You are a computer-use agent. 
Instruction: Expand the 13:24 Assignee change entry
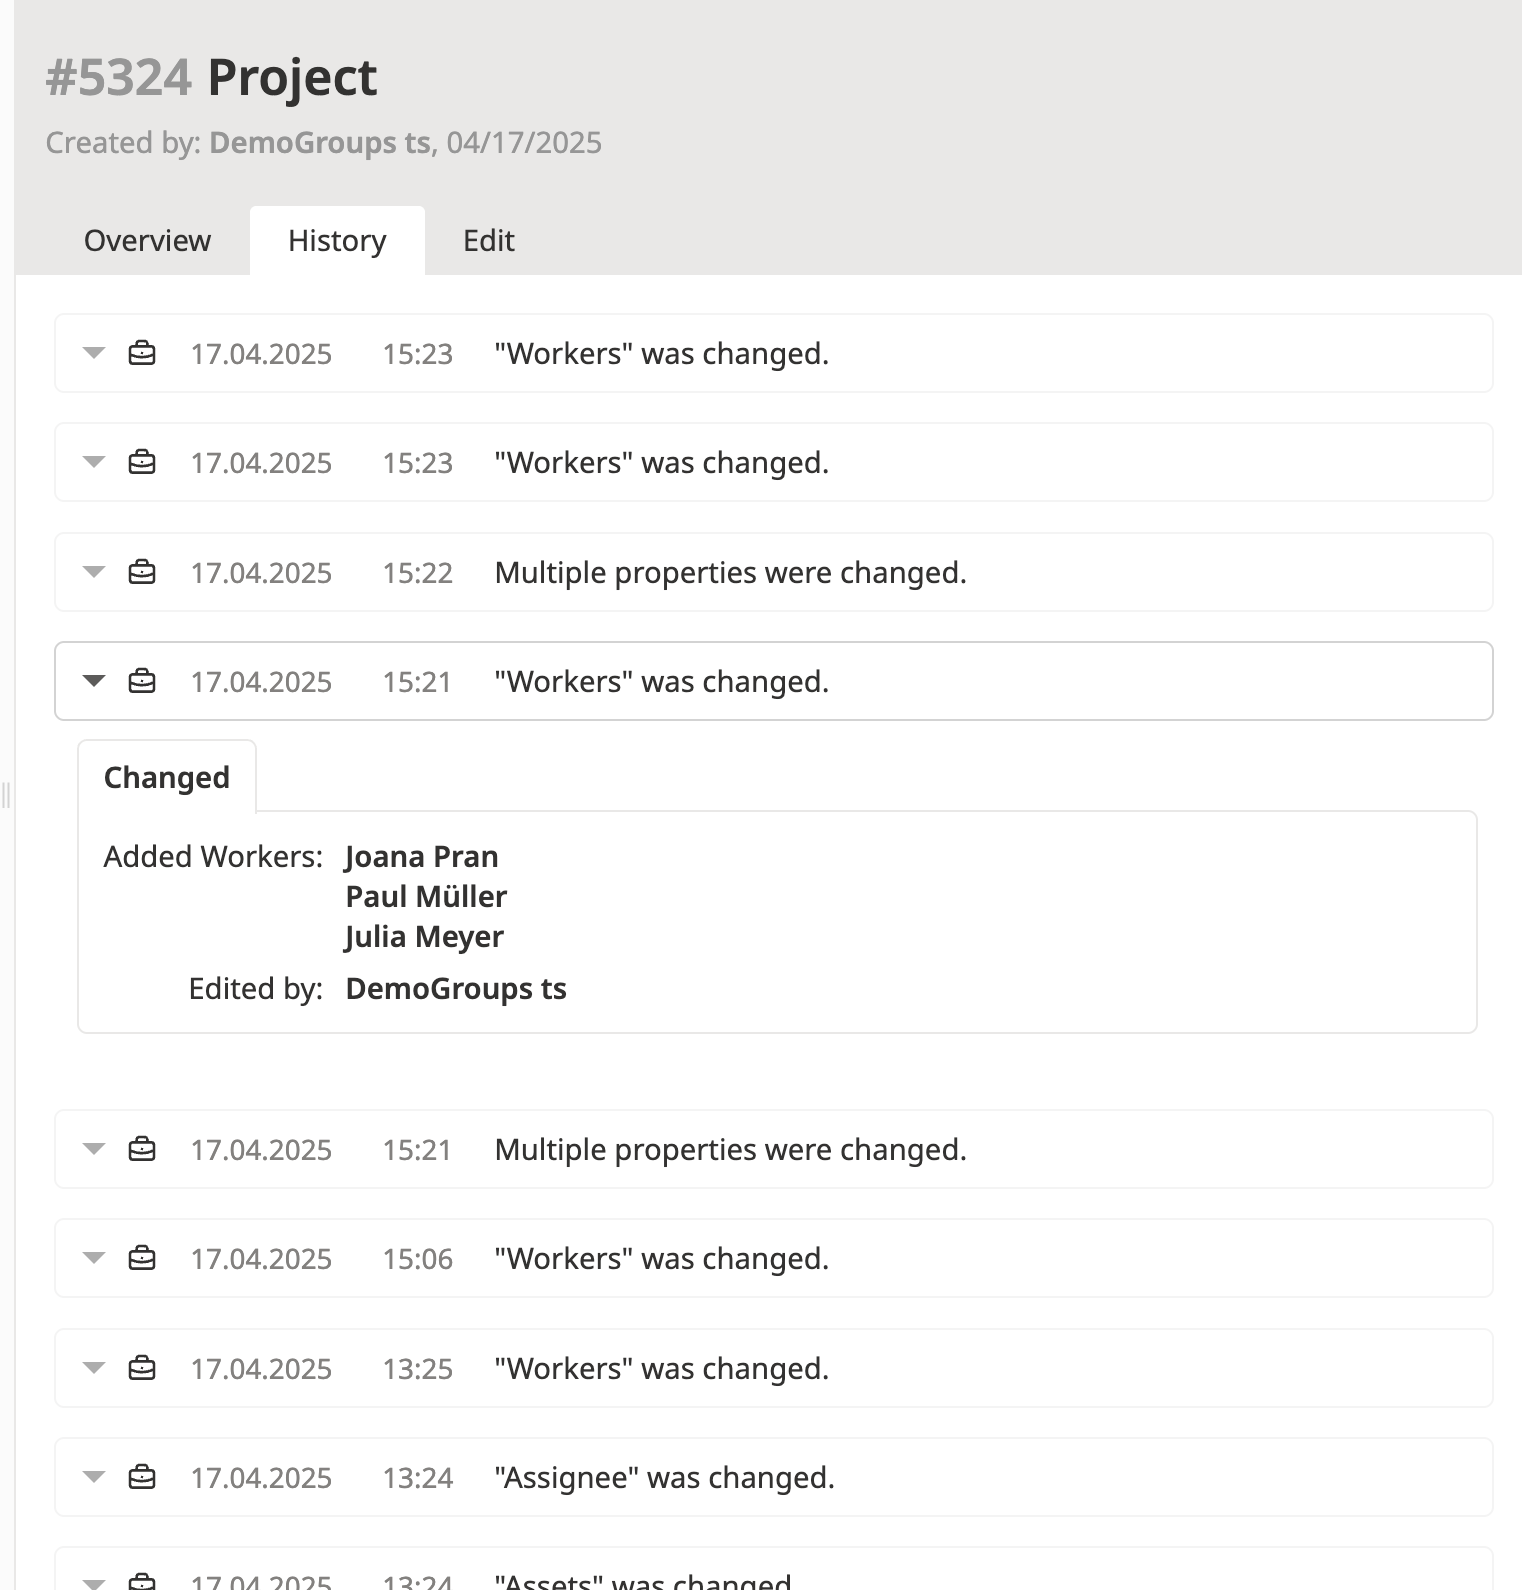[94, 1477]
